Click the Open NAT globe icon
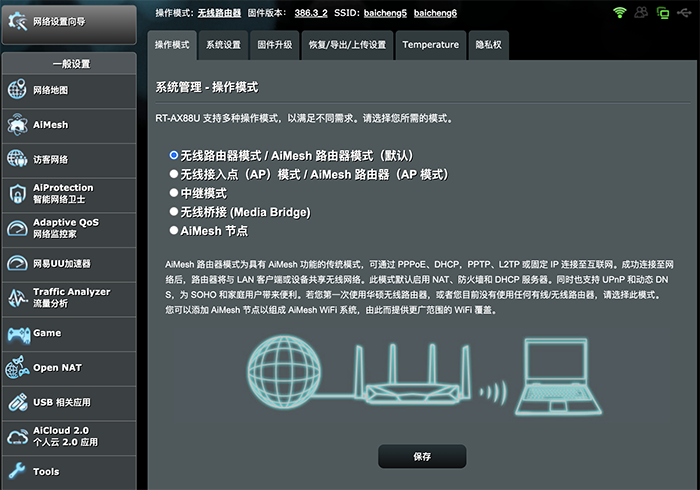 point(17,368)
